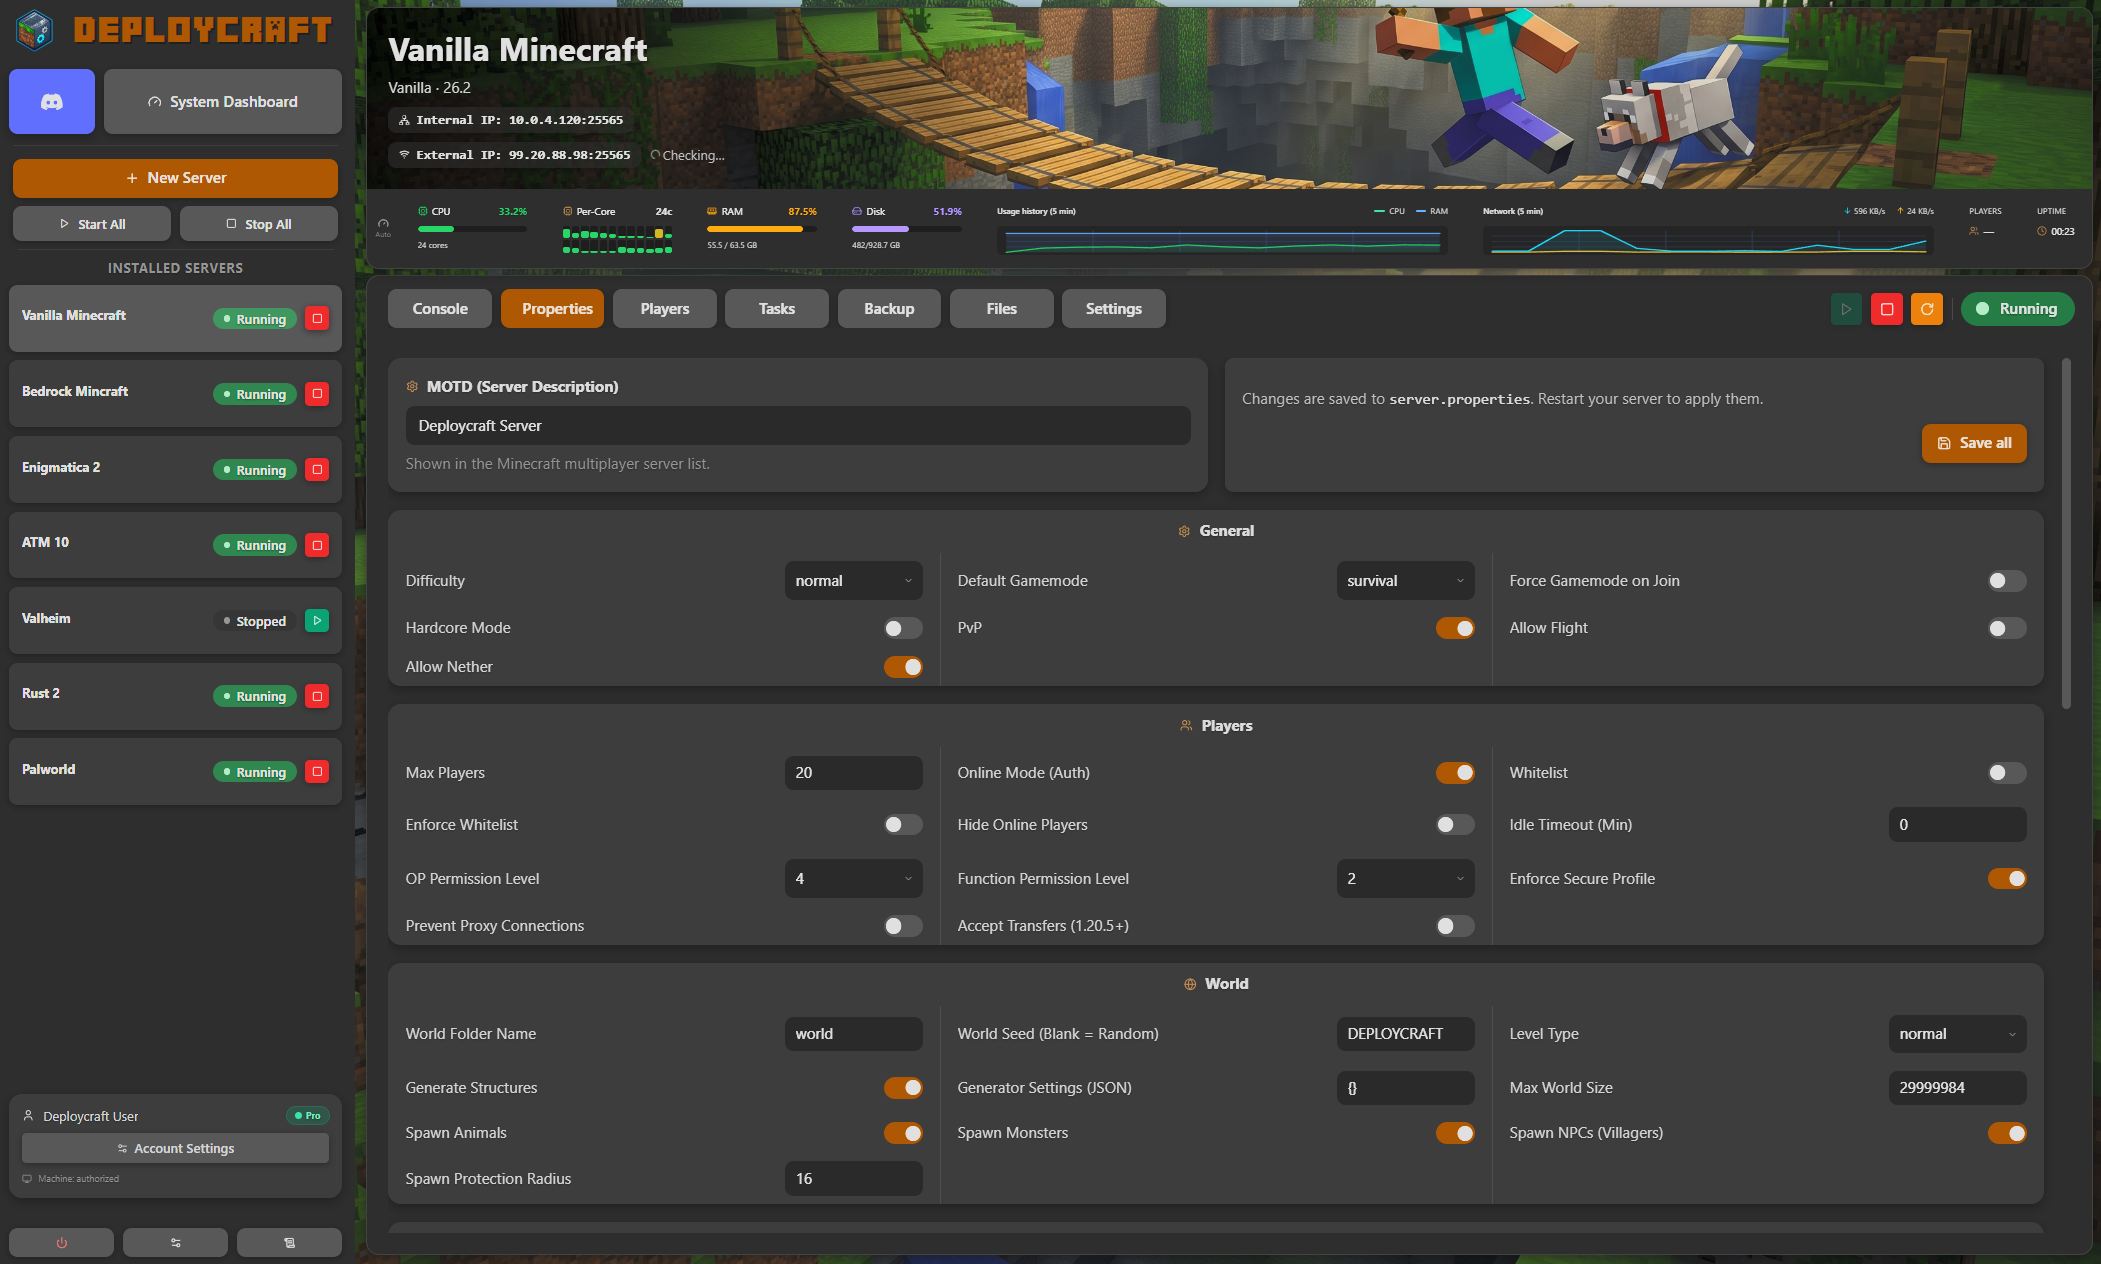
Task: Click the Network (5 min) graph
Action: [x=1708, y=240]
